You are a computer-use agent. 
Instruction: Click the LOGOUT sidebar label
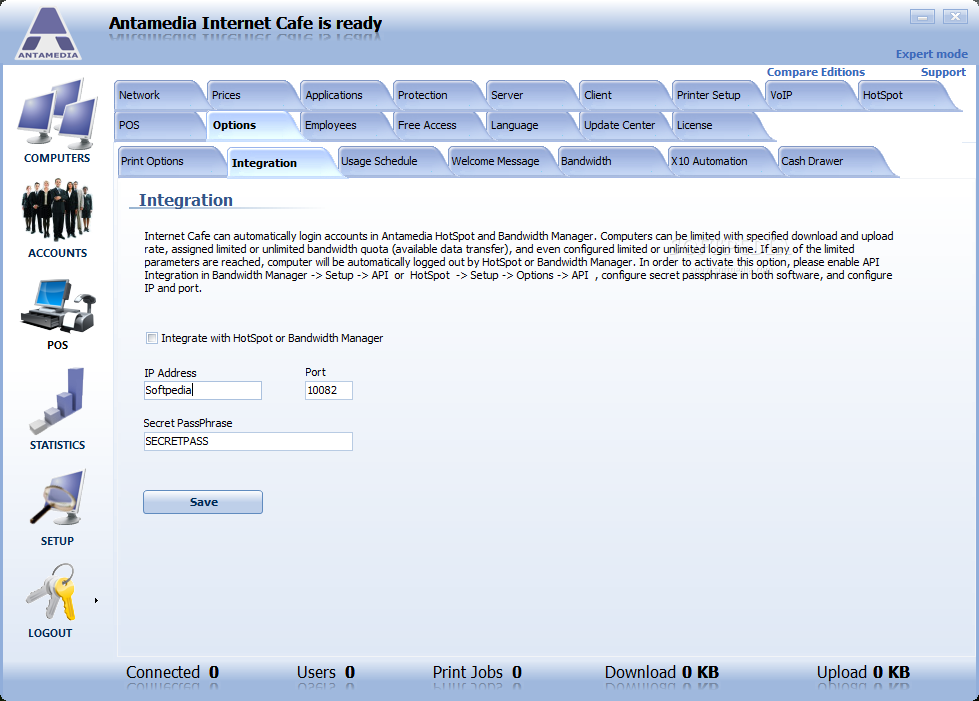click(x=50, y=633)
